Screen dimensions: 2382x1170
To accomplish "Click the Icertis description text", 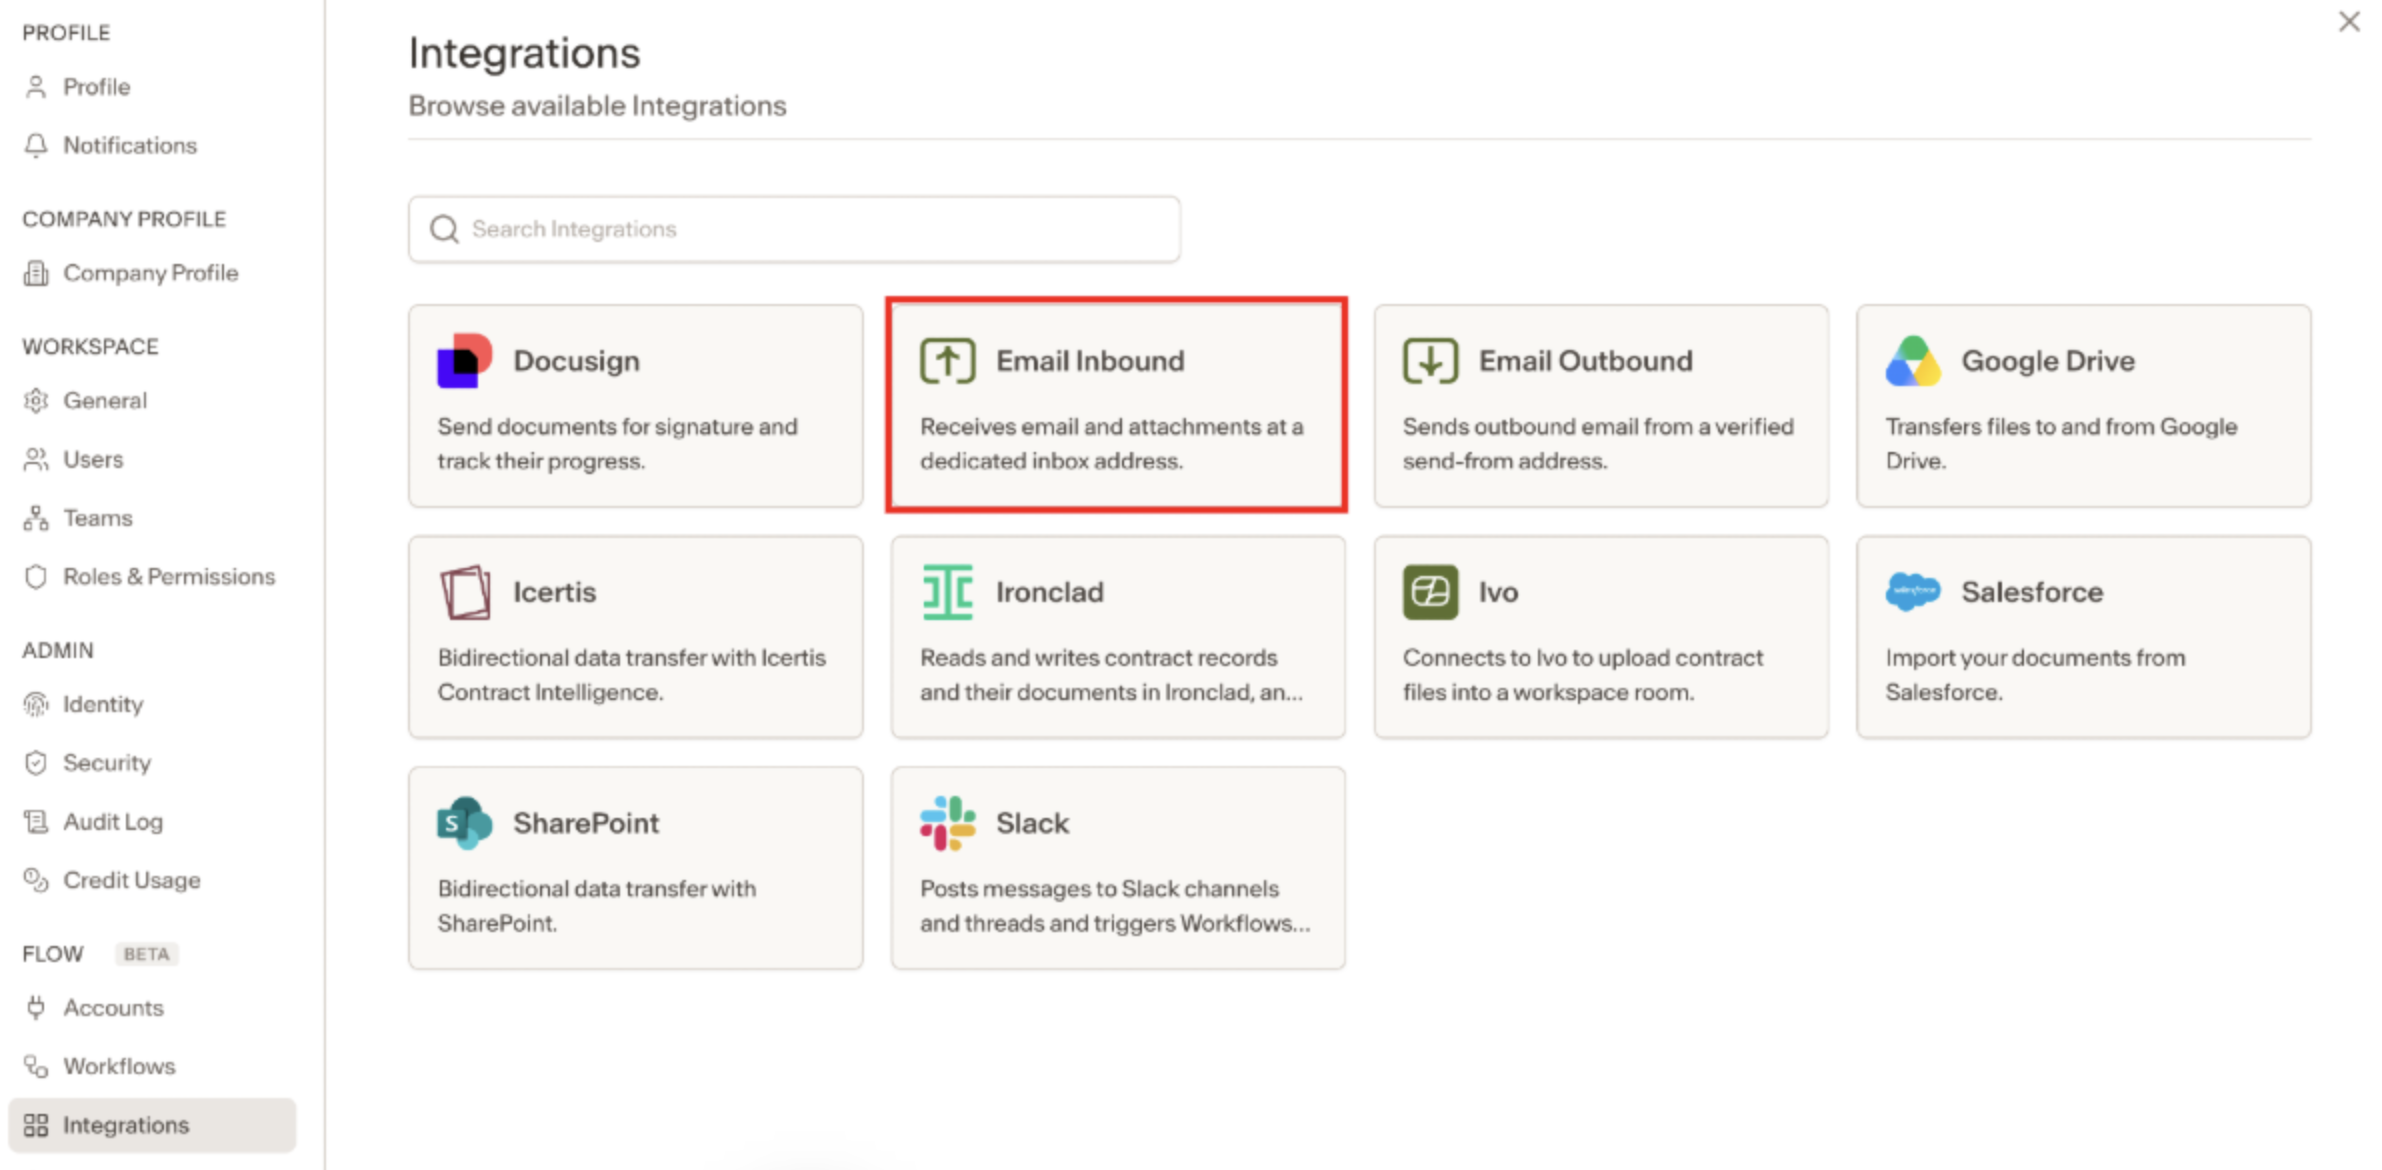I will (x=632, y=675).
